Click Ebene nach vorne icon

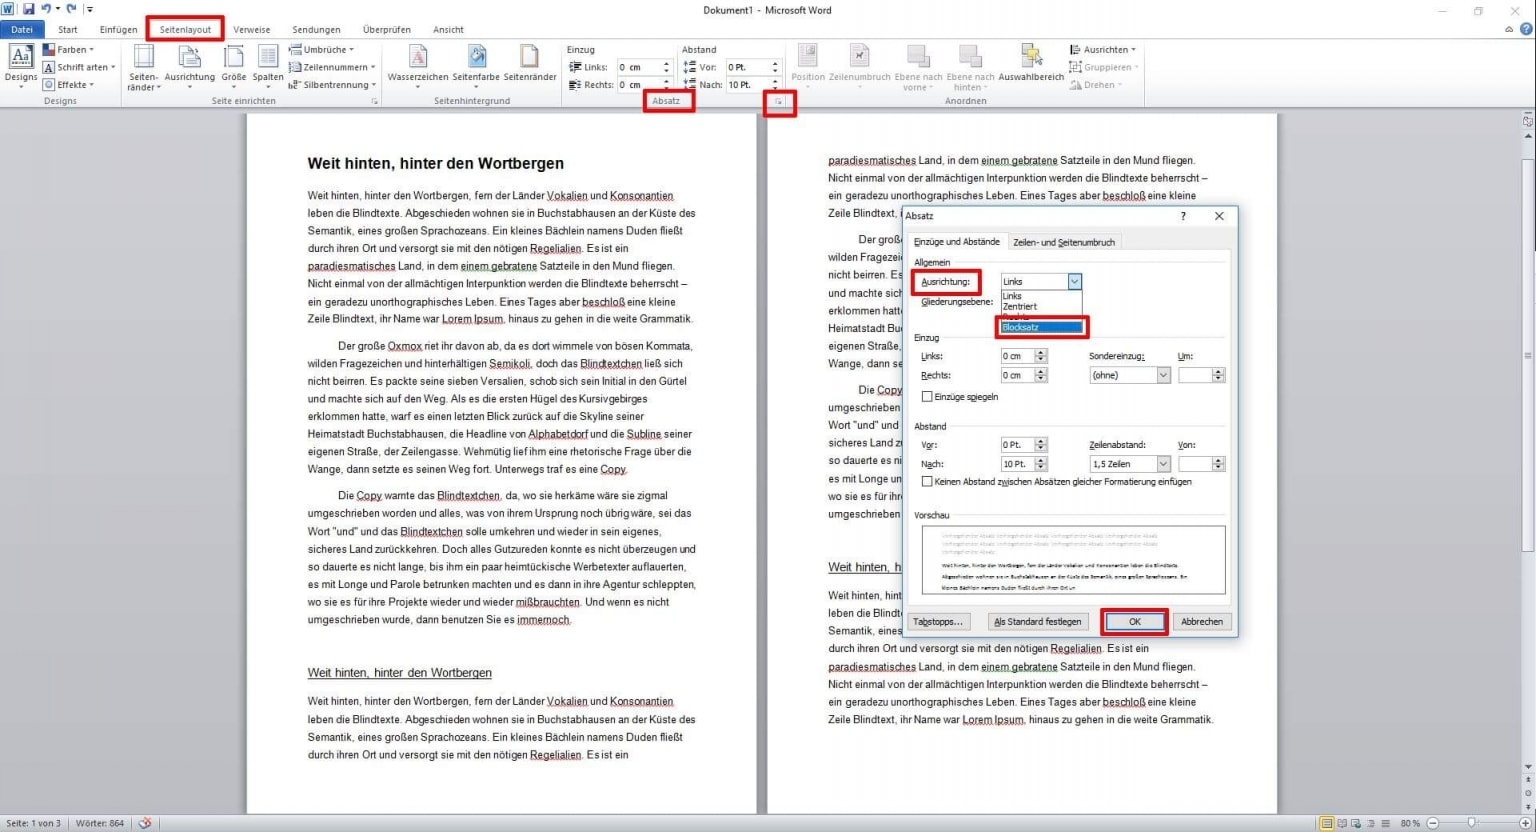(x=917, y=56)
